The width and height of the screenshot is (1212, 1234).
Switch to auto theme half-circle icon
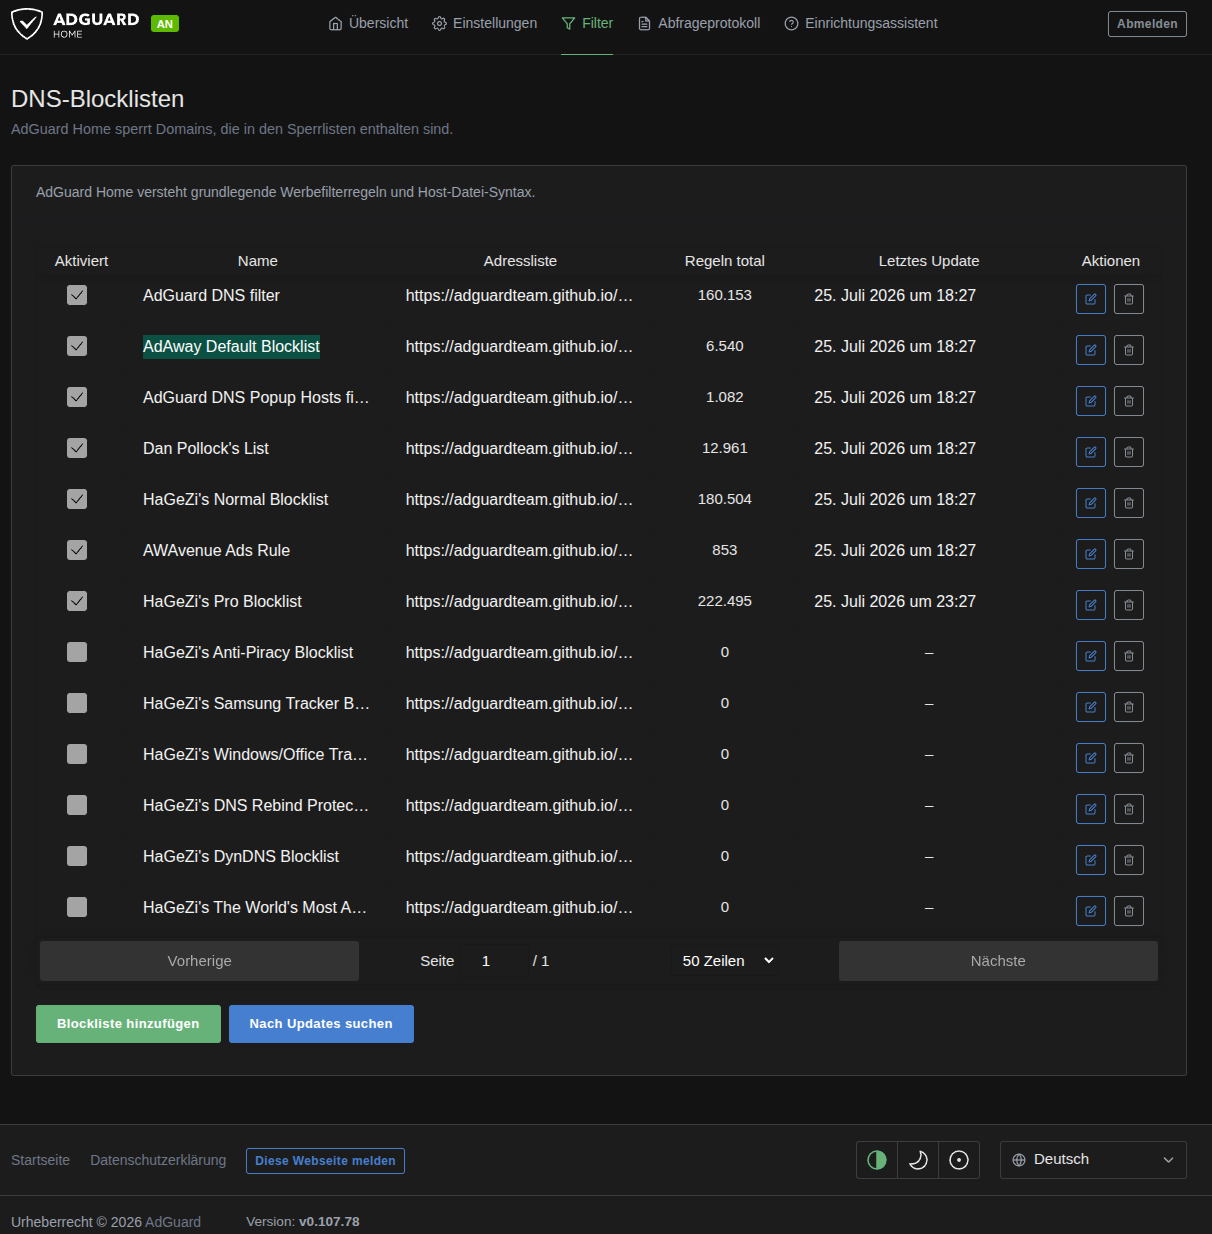point(877,1160)
